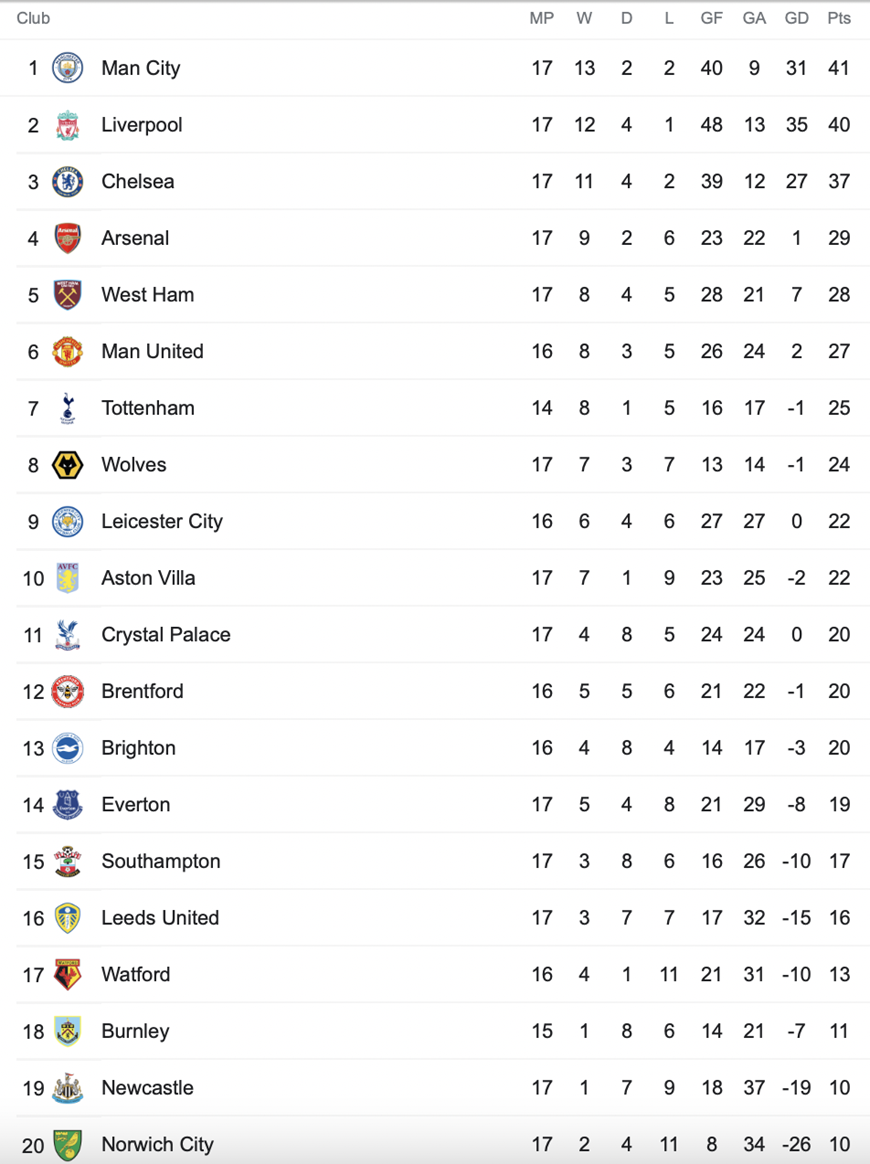Image resolution: width=870 pixels, height=1164 pixels.
Task: Open the Aston Villa team link
Action: pyautogui.click(x=148, y=578)
